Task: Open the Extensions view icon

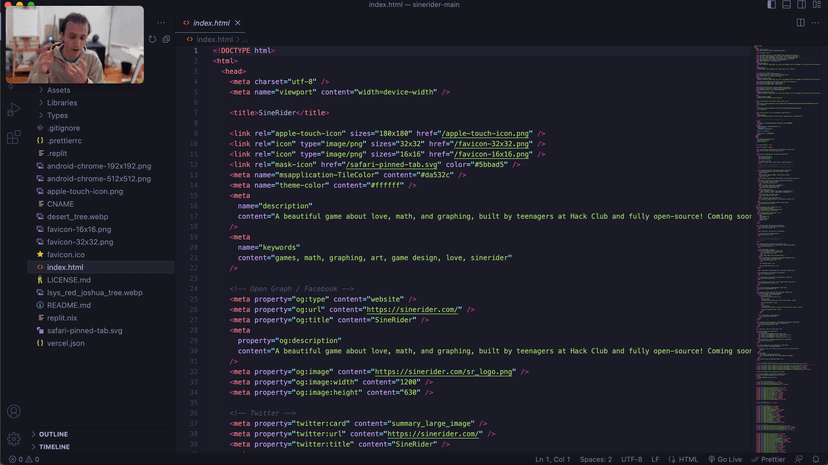Action: 14,138
